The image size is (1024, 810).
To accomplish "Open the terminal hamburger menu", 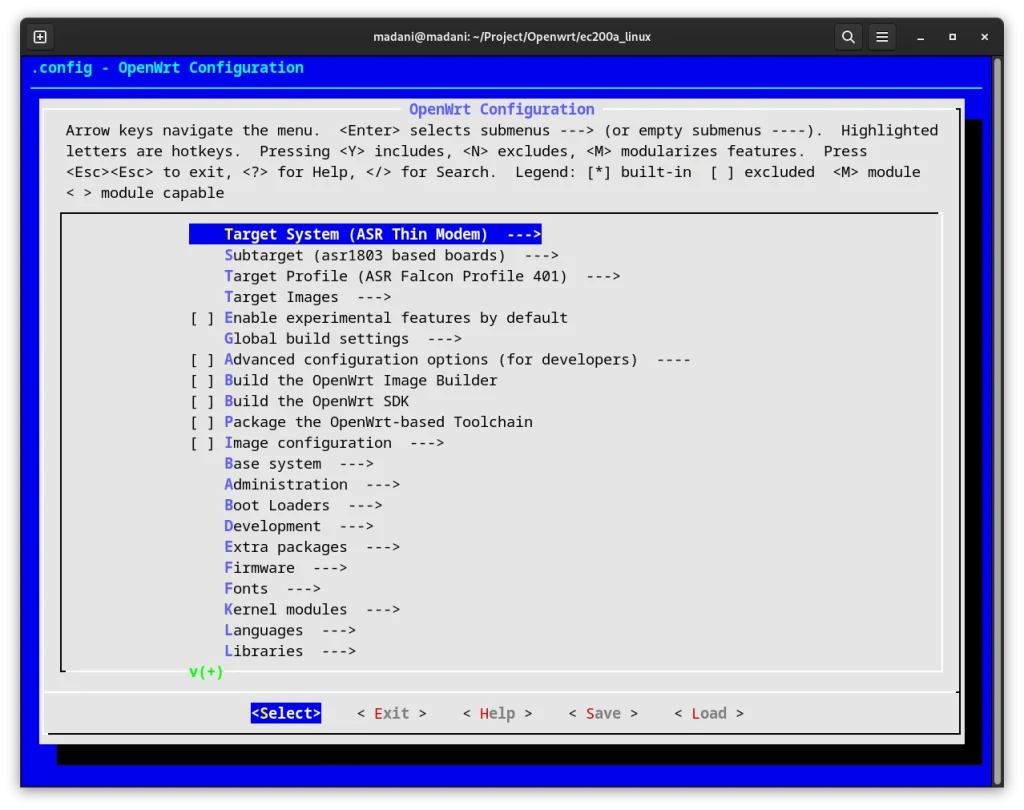I will pos(881,36).
